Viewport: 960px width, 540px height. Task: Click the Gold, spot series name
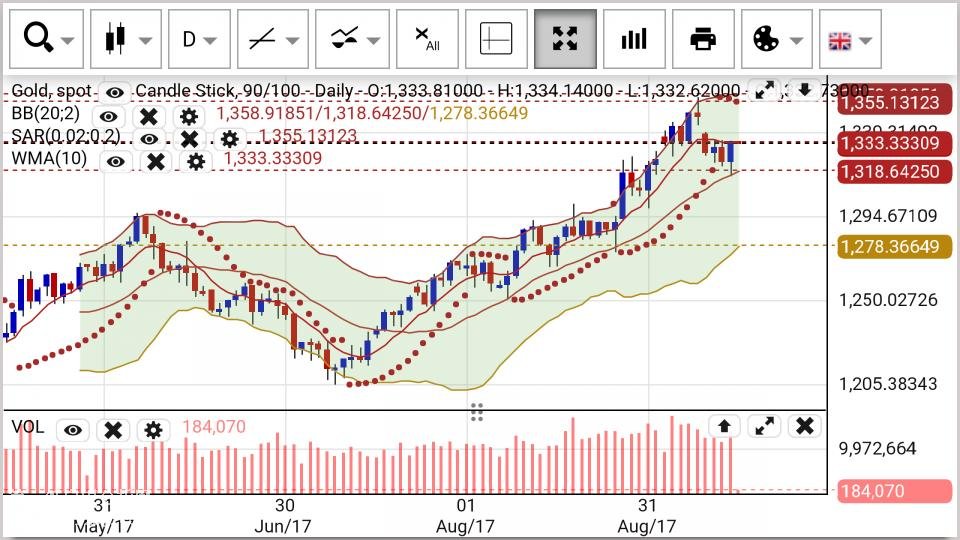pos(51,91)
